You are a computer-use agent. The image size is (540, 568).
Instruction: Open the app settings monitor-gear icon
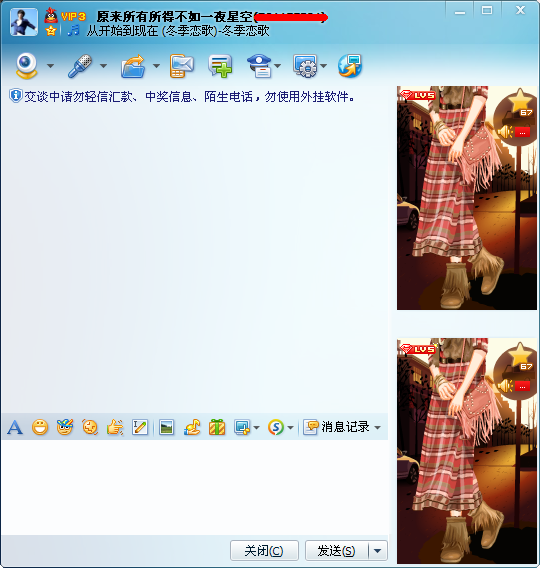point(305,66)
